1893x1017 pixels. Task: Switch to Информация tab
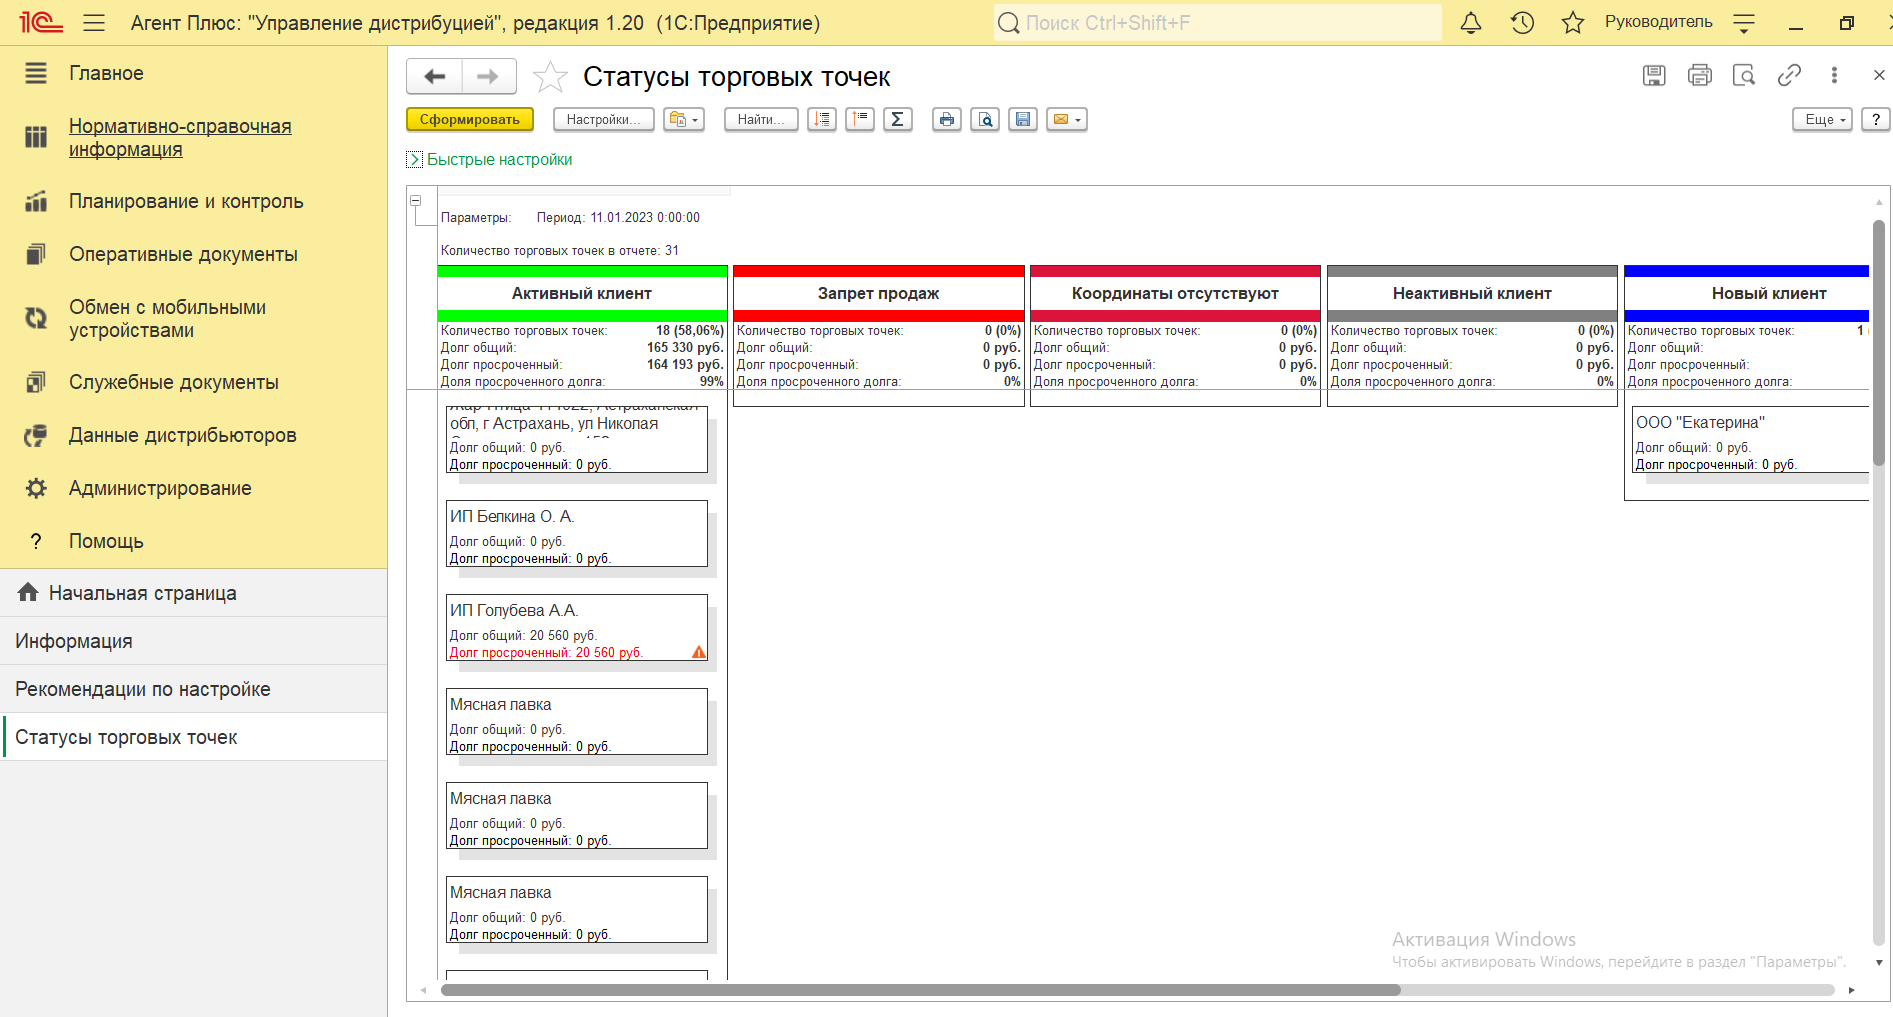(x=194, y=641)
